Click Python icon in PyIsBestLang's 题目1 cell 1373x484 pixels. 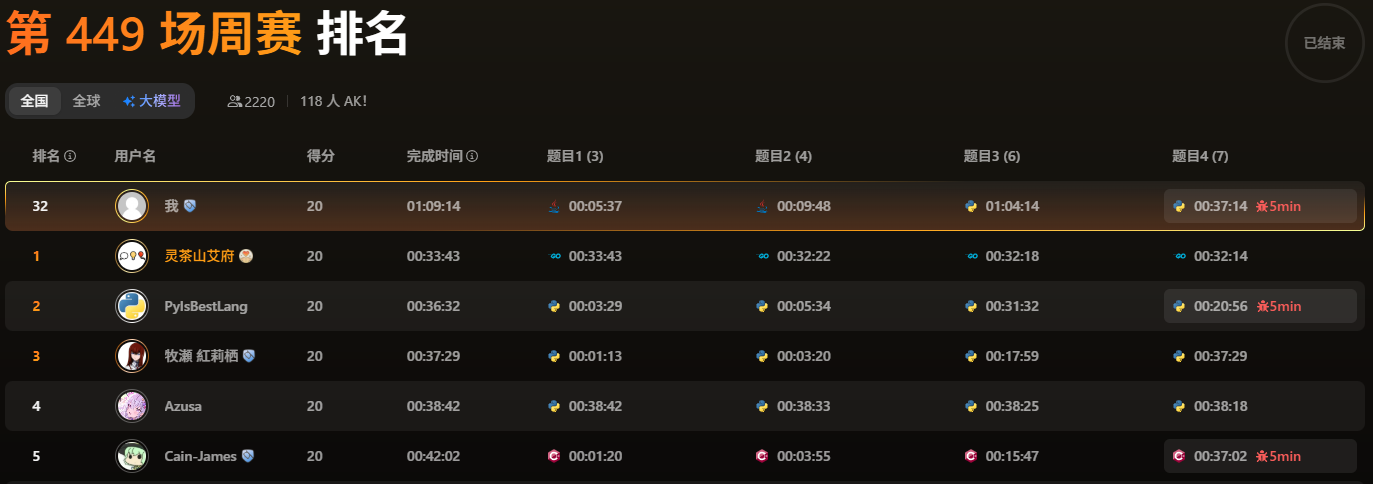[x=554, y=306]
